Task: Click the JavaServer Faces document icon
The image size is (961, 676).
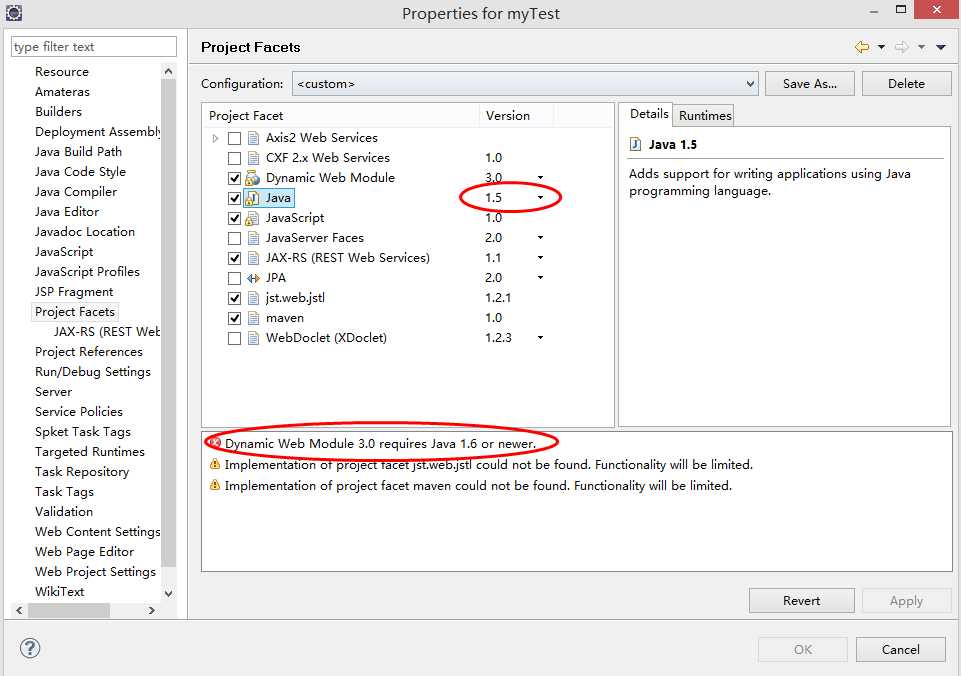Action: tap(253, 238)
